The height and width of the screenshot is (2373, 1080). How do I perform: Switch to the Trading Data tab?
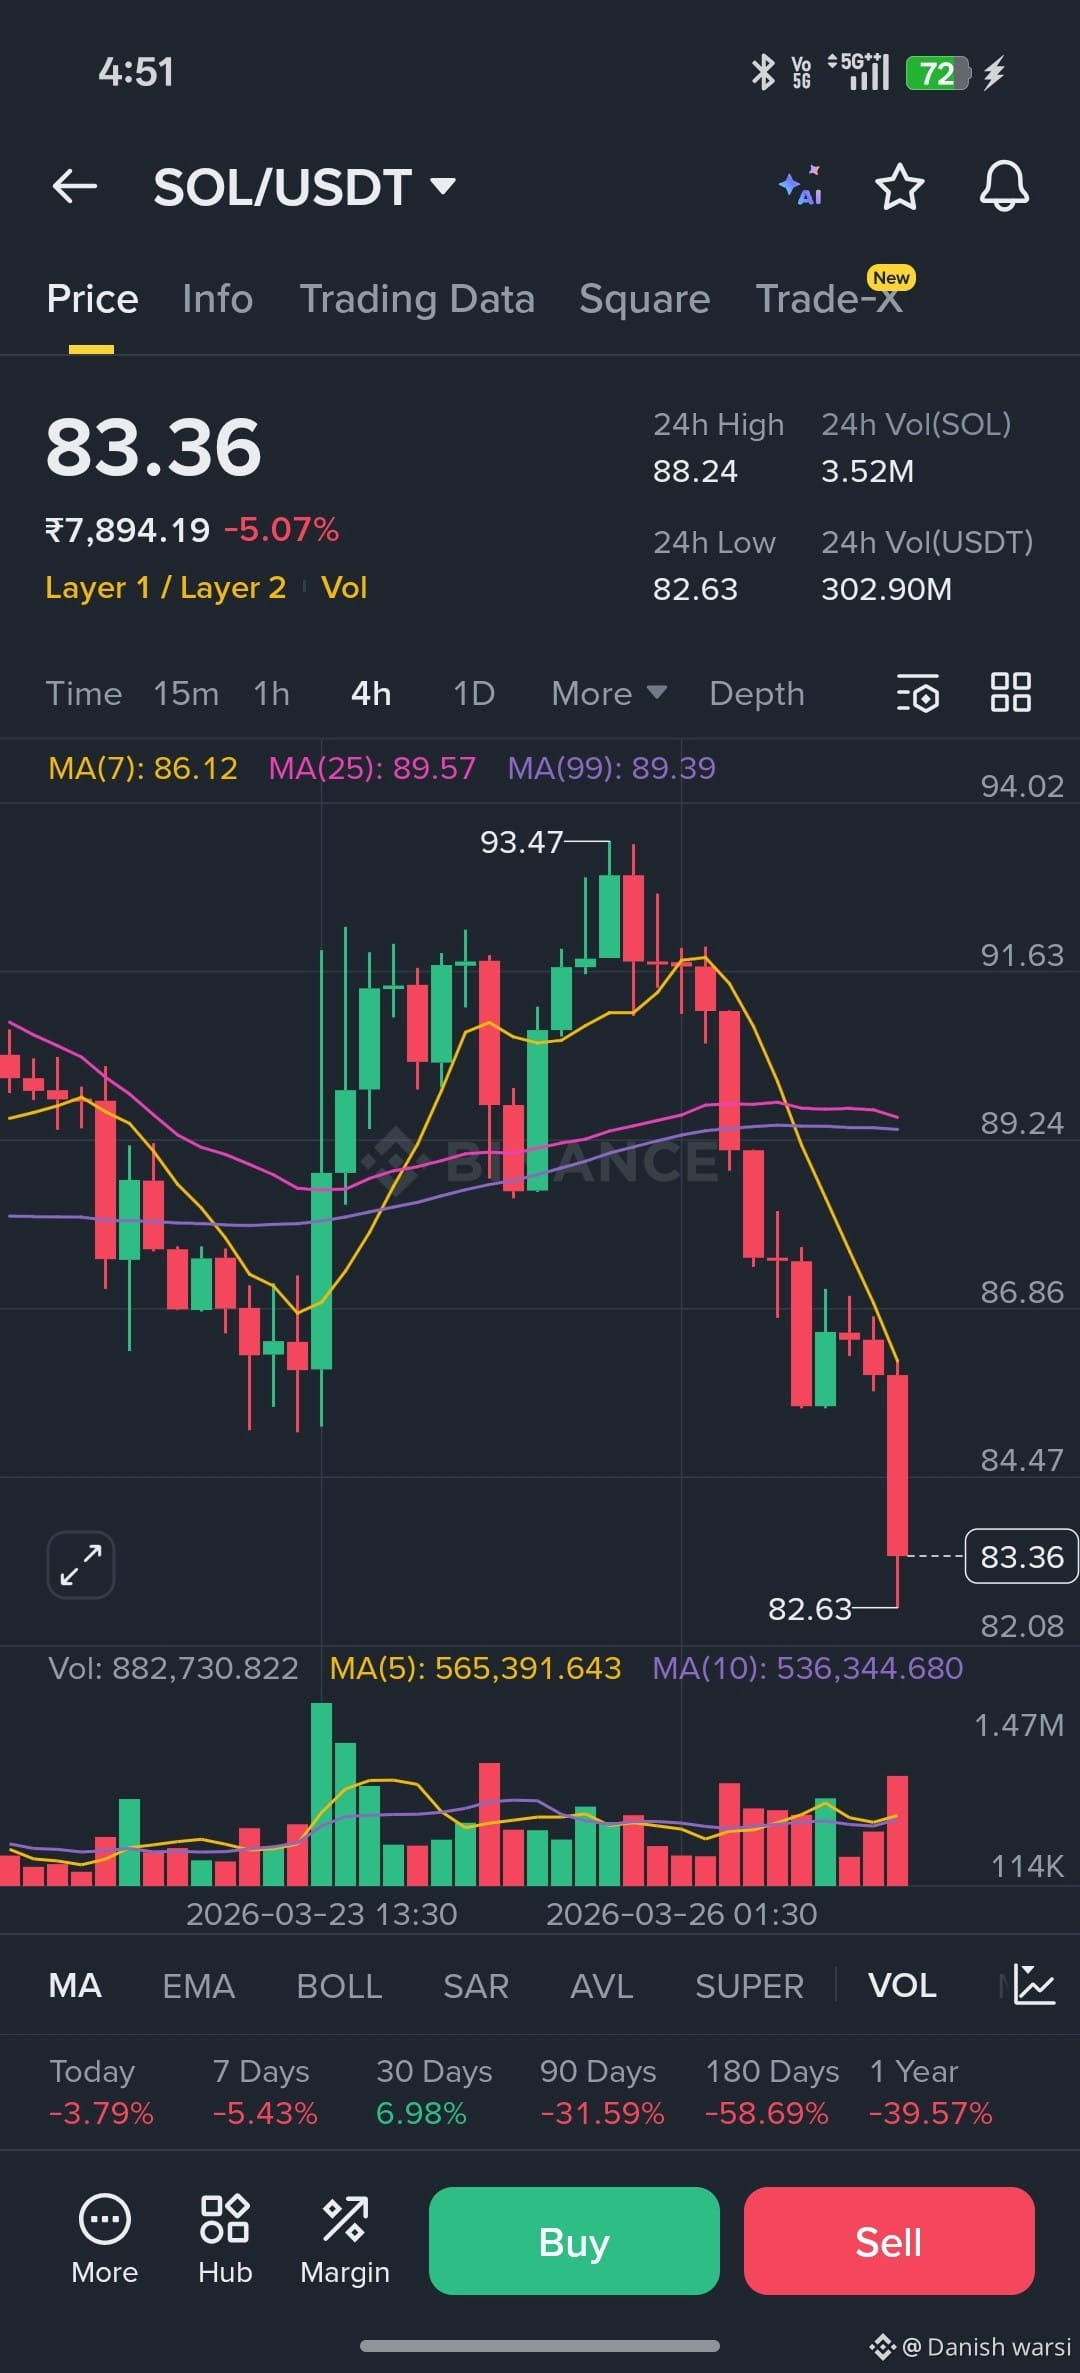(x=417, y=299)
